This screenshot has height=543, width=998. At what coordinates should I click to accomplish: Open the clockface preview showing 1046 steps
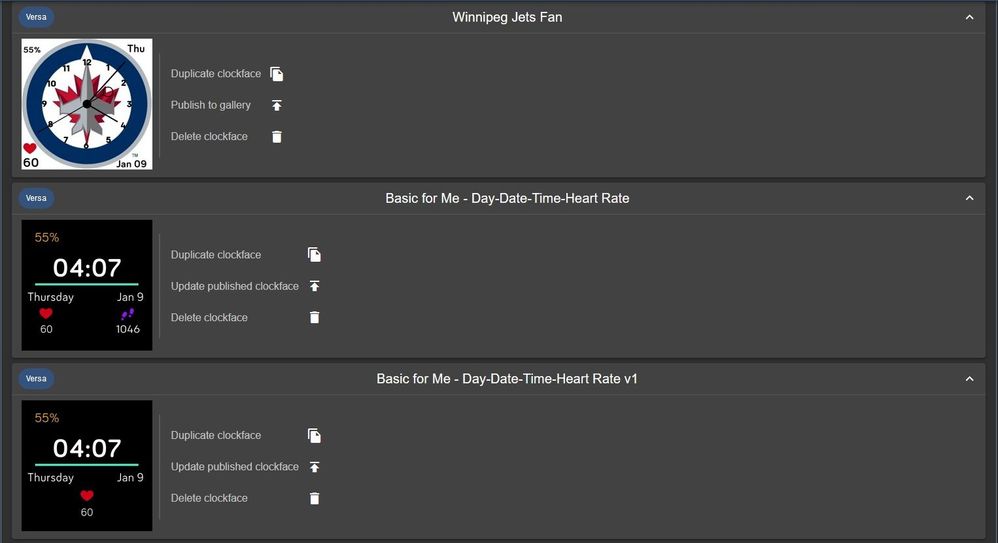[x=87, y=285]
